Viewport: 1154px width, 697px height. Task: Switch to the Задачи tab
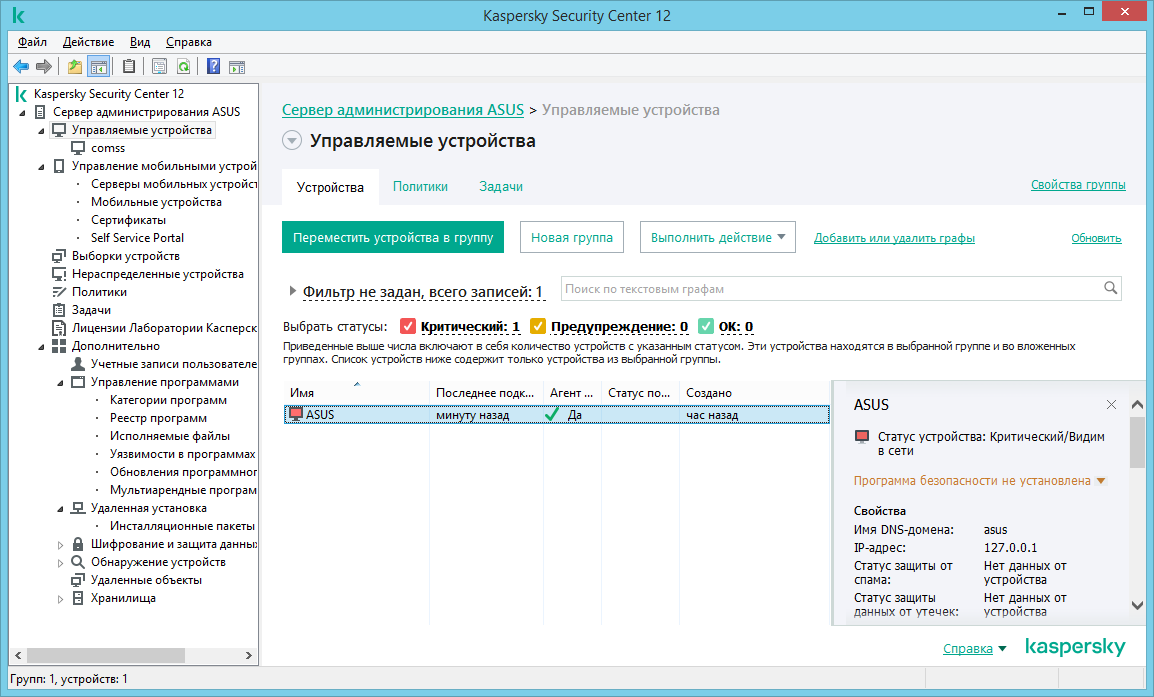pyautogui.click(x=501, y=186)
